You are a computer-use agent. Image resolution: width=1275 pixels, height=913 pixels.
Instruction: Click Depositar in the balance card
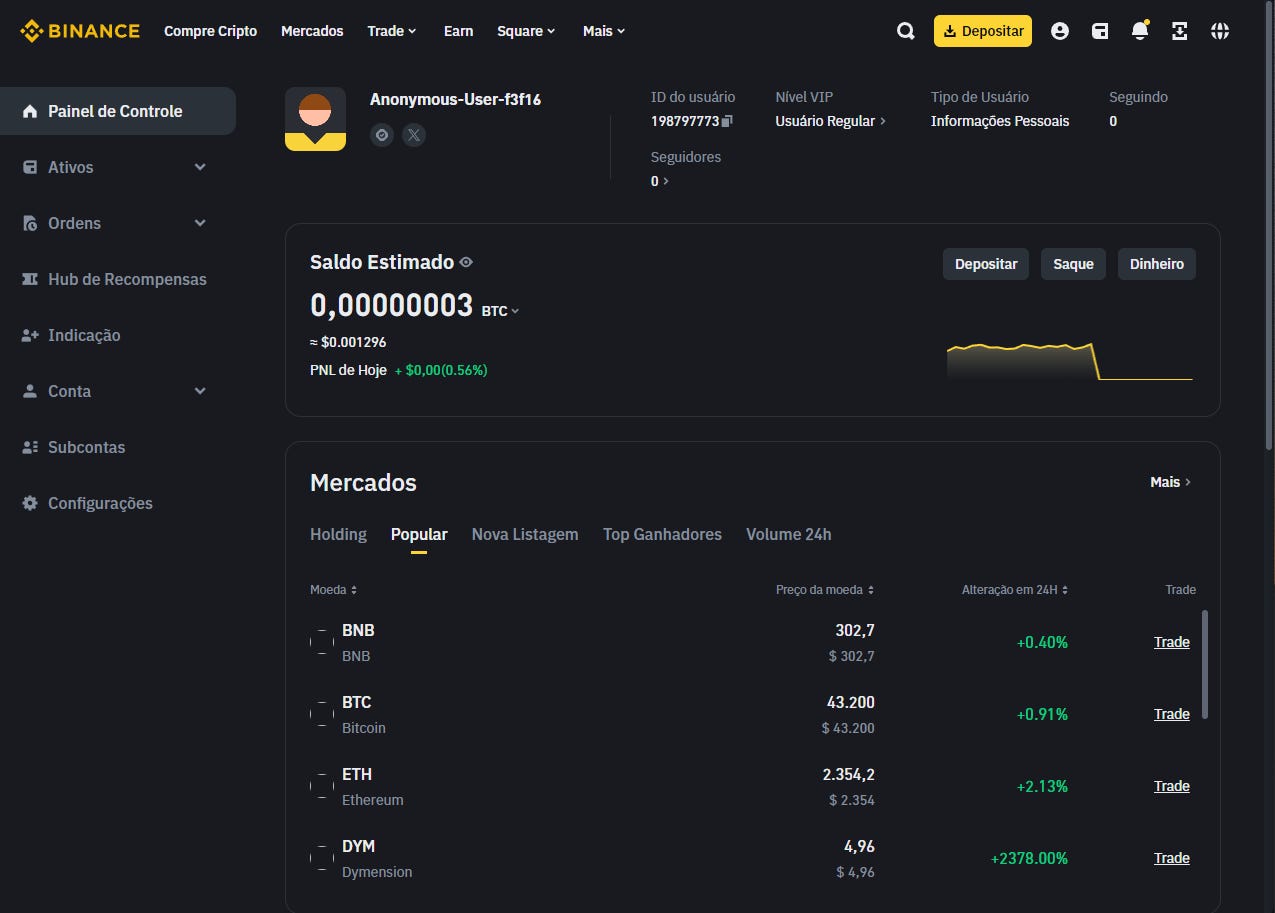click(x=986, y=264)
